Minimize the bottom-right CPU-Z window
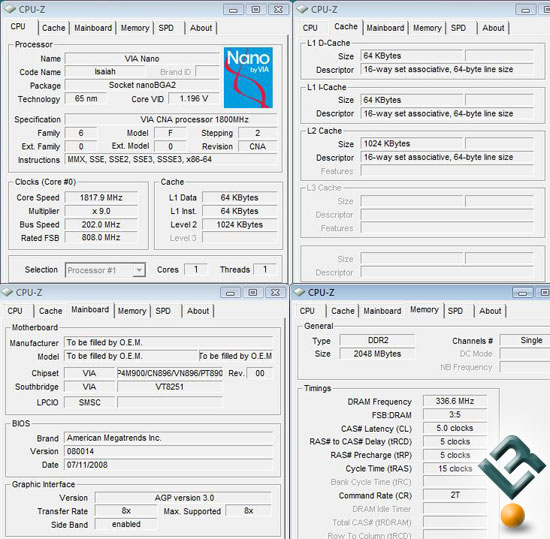Image resolution: width=550 pixels, height=539 pixels. [x=523, y=292]
